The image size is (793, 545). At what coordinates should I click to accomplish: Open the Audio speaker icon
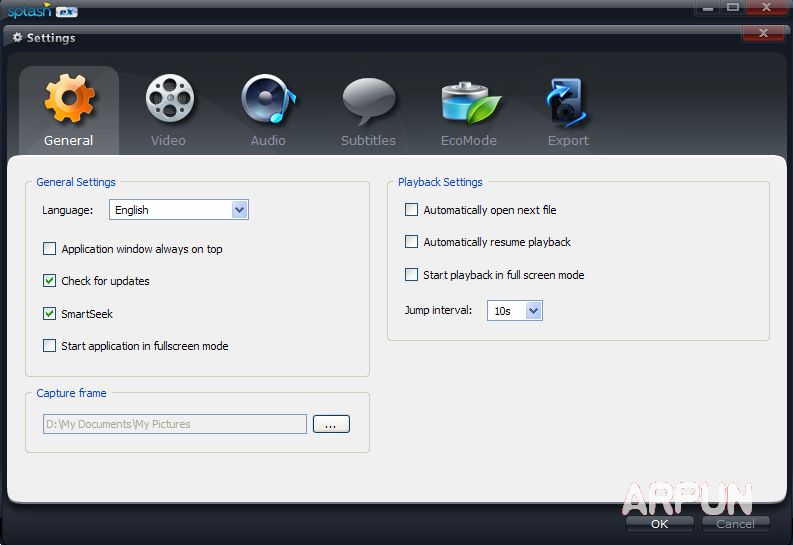pos(268,100)
